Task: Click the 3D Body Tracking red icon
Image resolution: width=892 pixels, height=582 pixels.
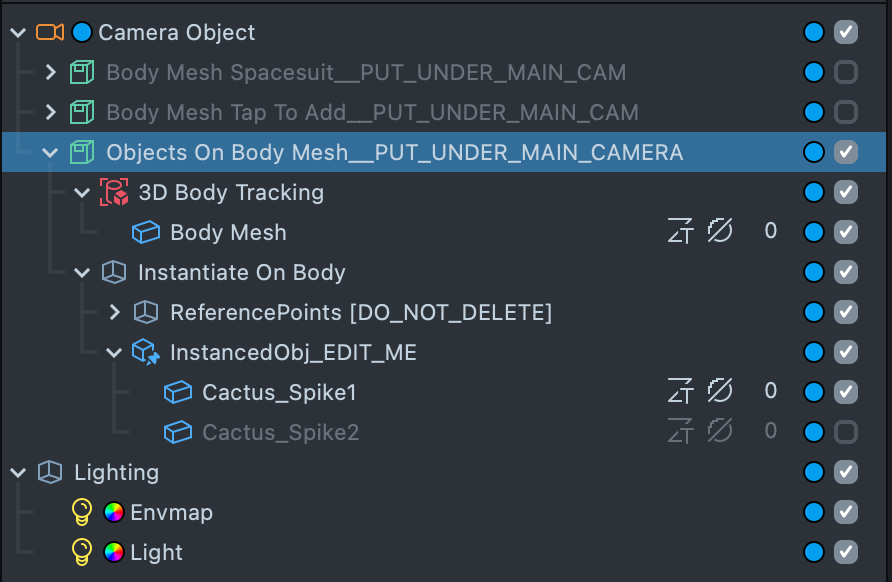Action: [114, 192]
